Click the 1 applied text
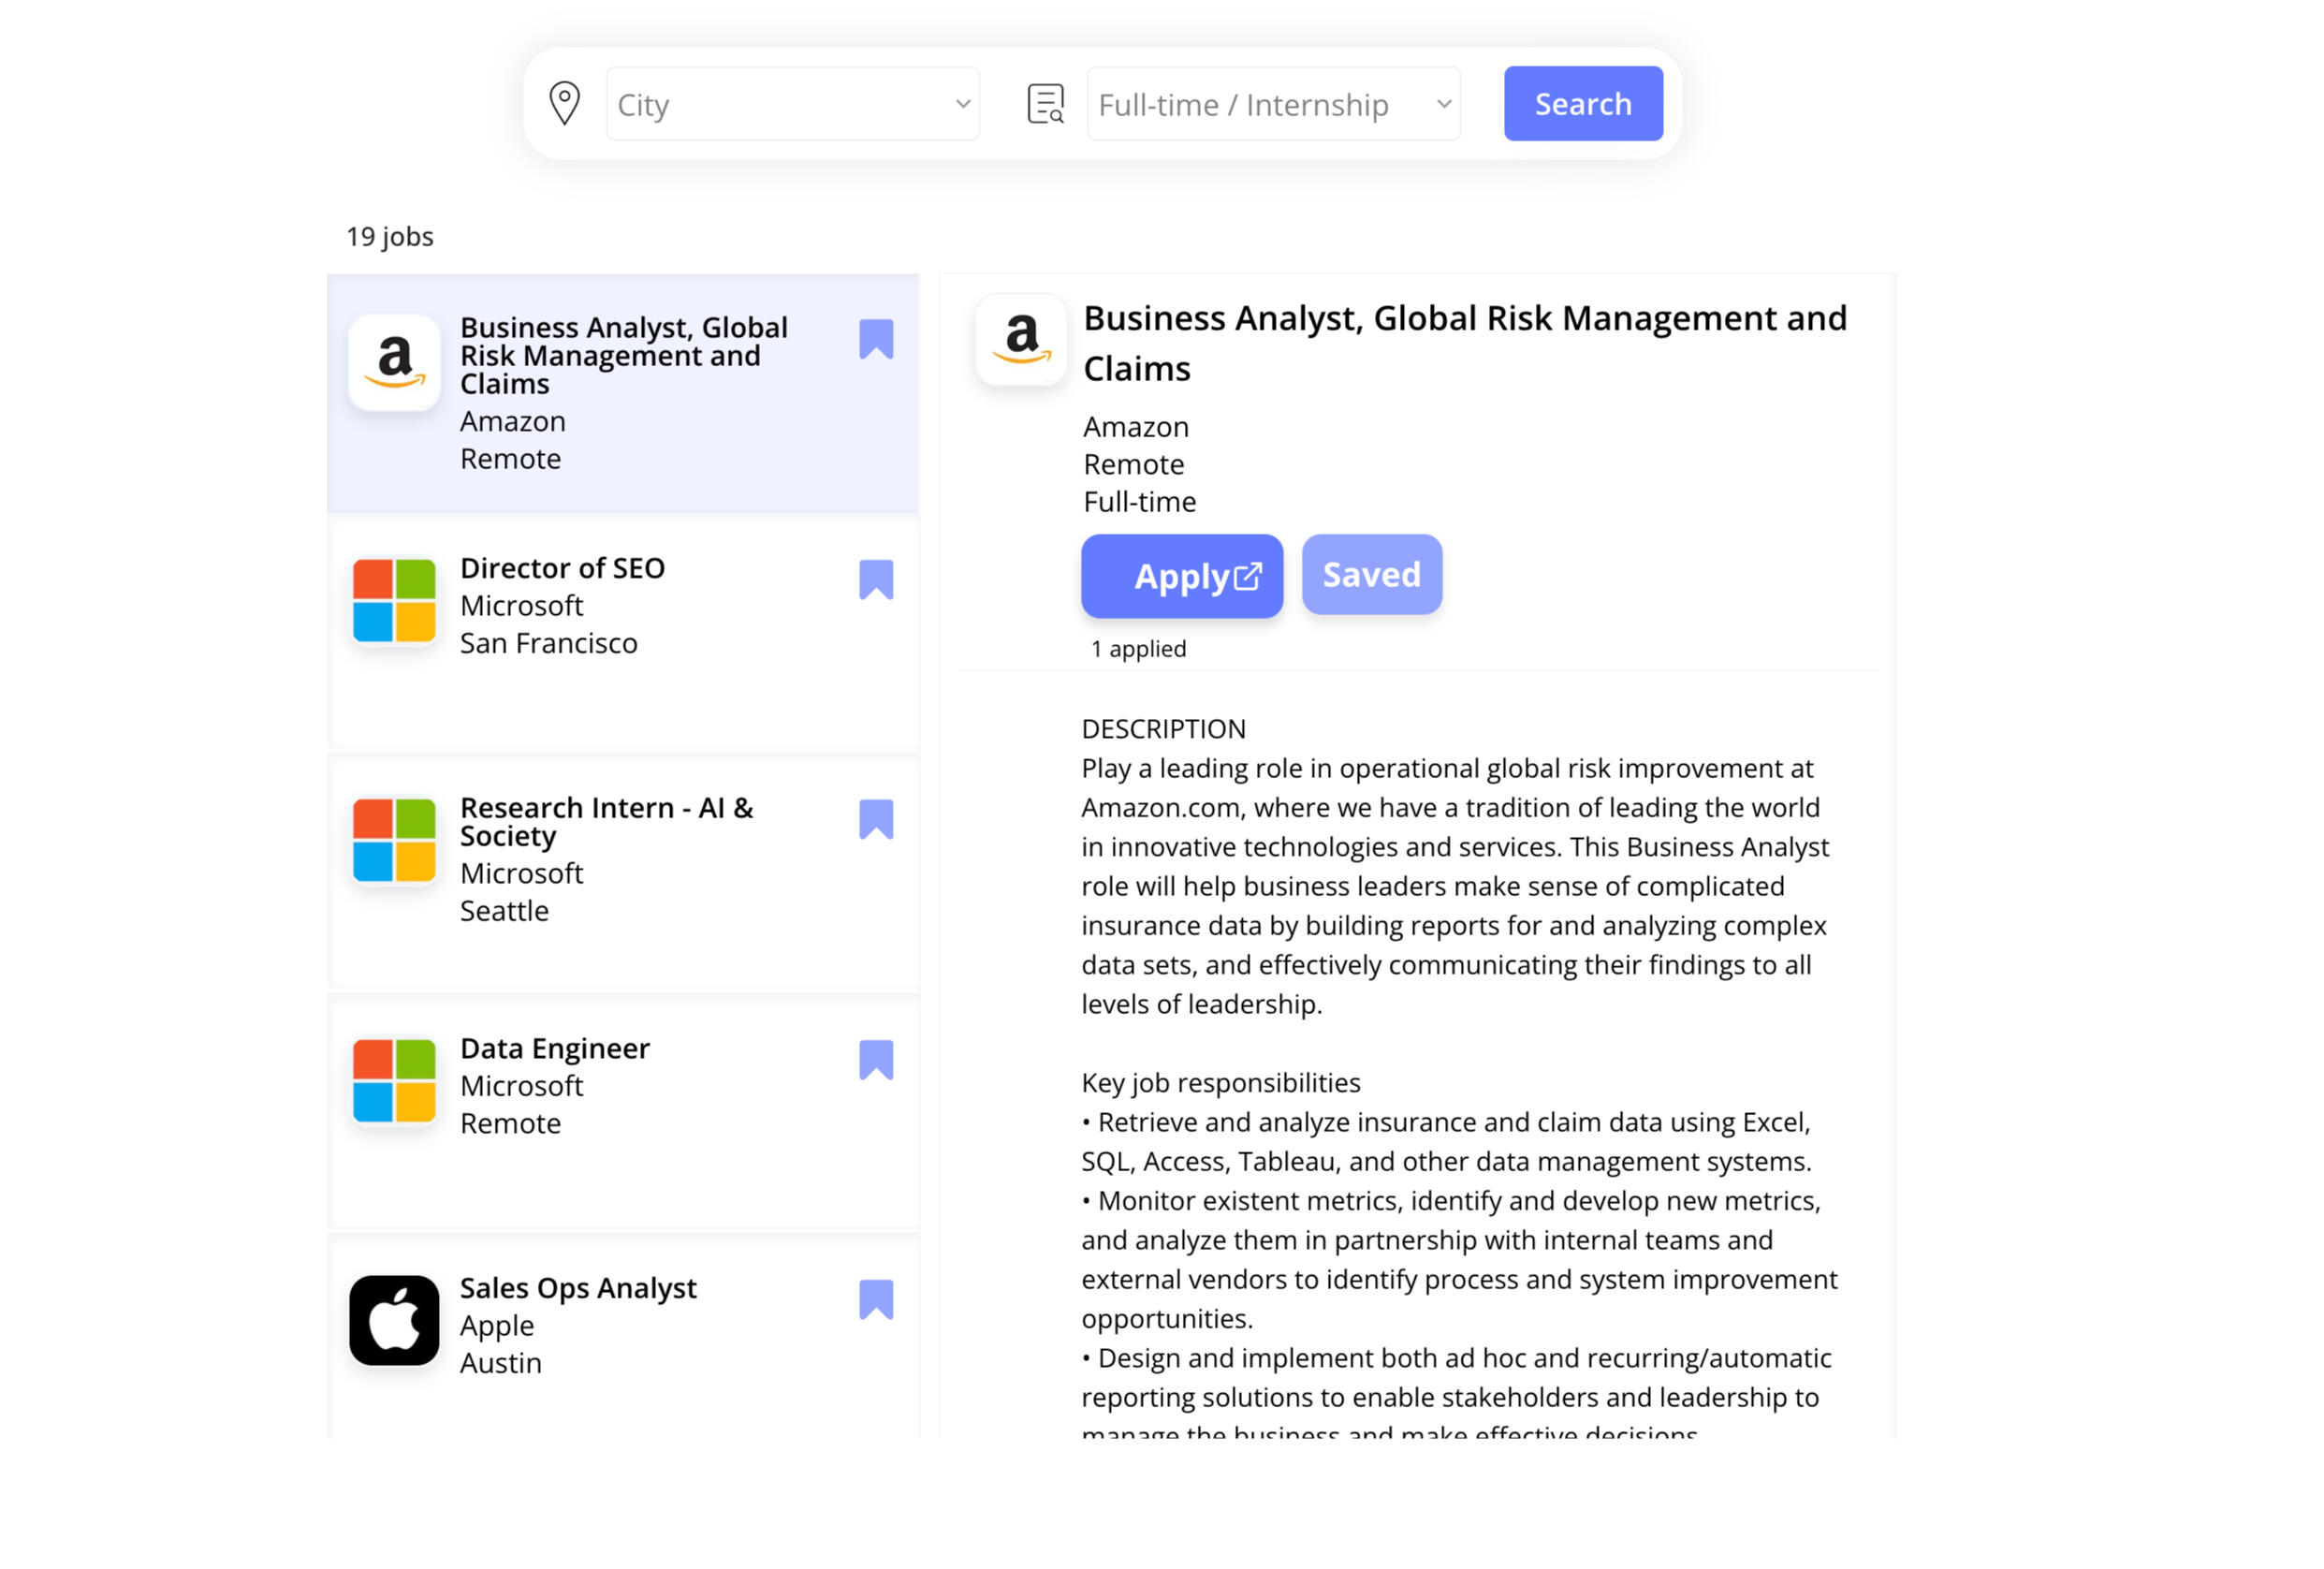The height and width of the screenshot is (1569, 2324). coord(1139,649)
